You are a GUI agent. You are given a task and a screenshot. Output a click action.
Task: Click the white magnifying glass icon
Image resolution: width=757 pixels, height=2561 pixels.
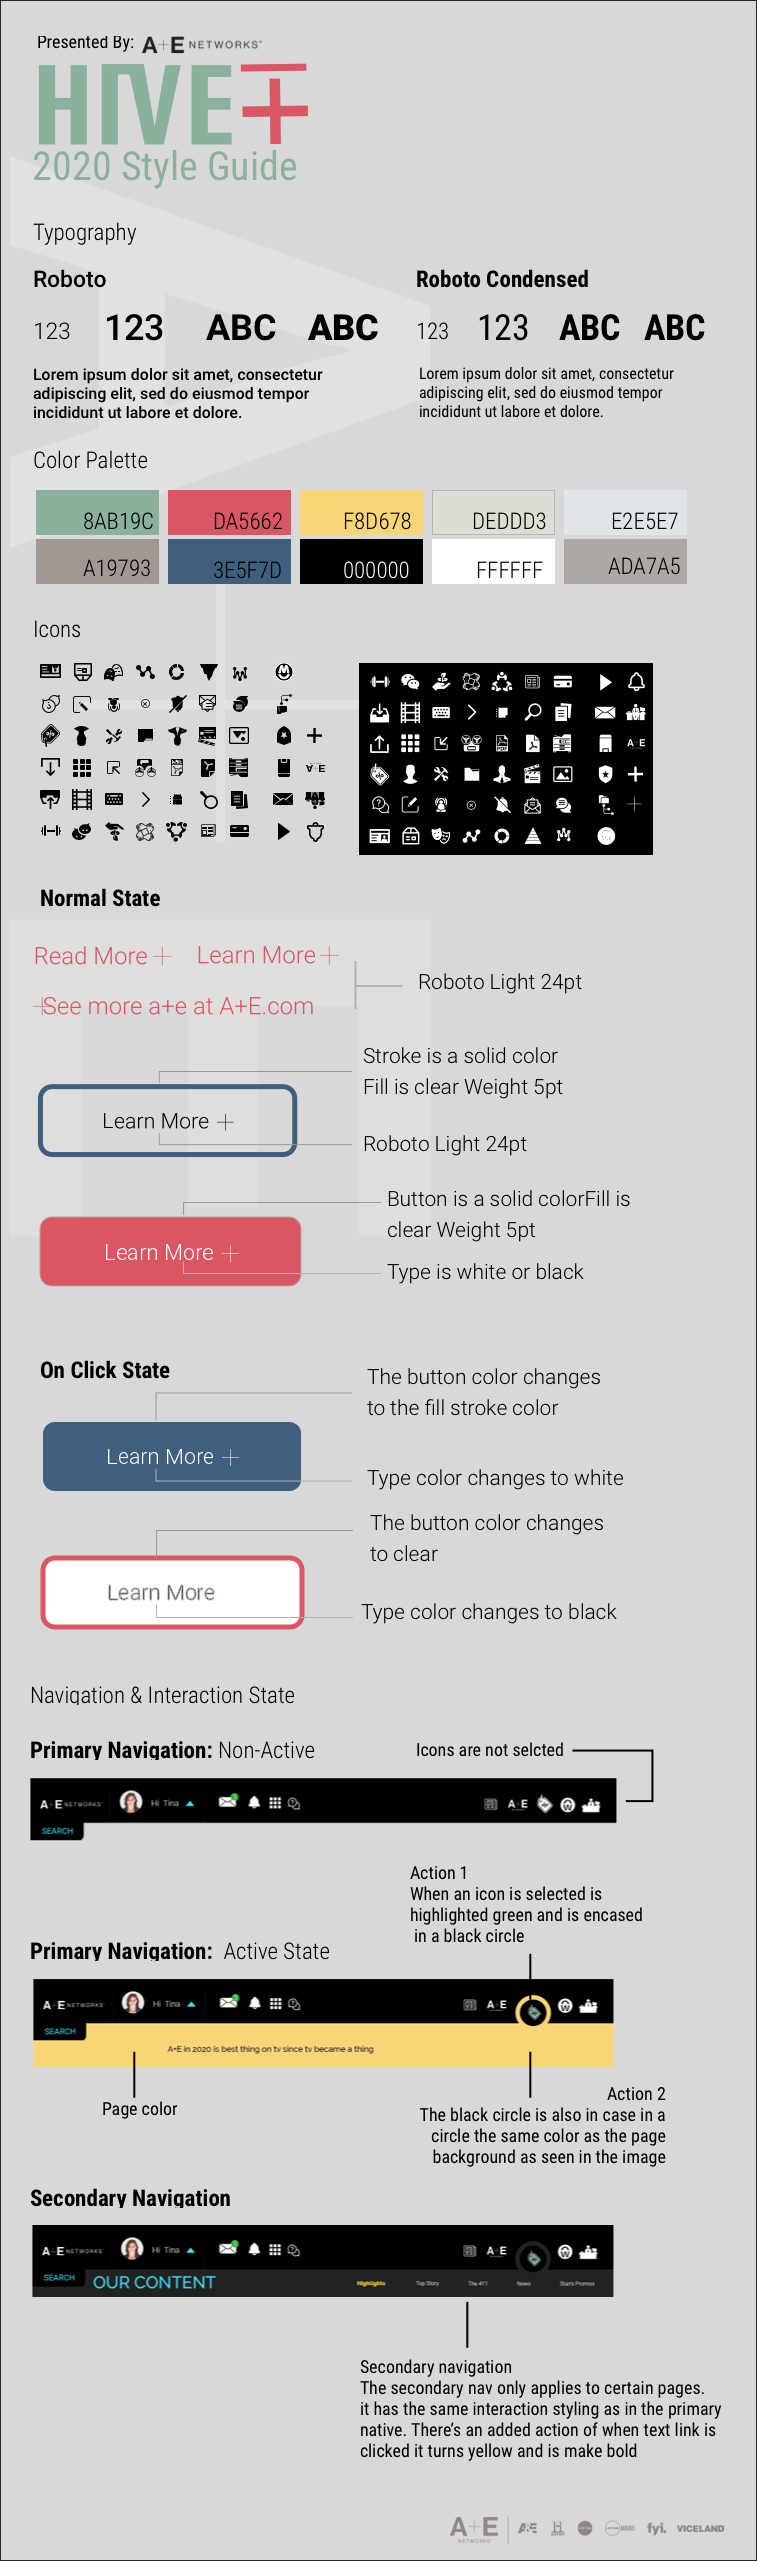533,712
